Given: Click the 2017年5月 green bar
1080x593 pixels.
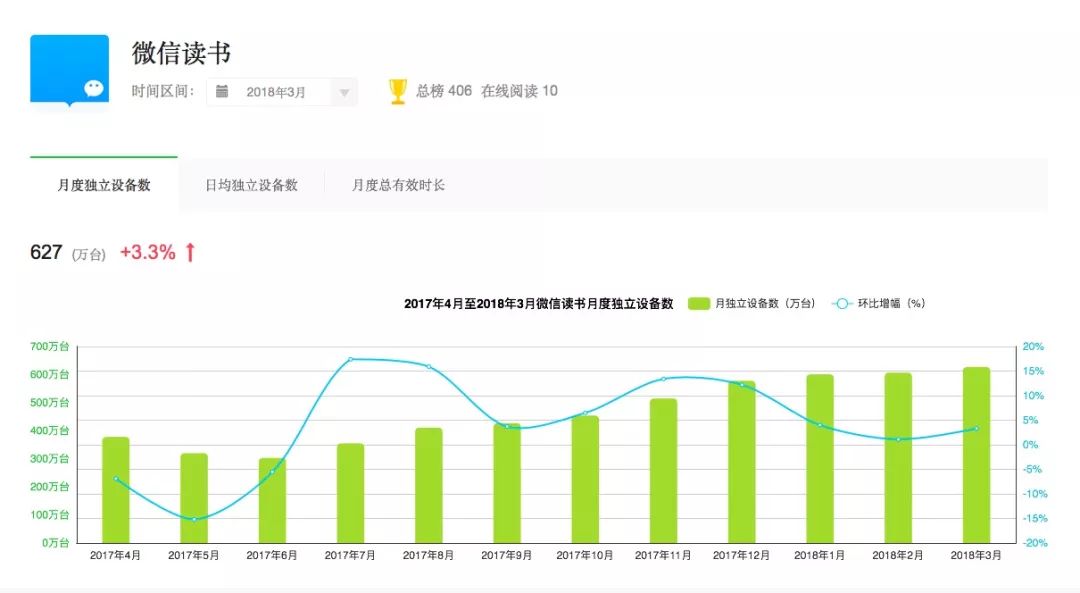Looking at the screenshot, I should tap(194, 498).
